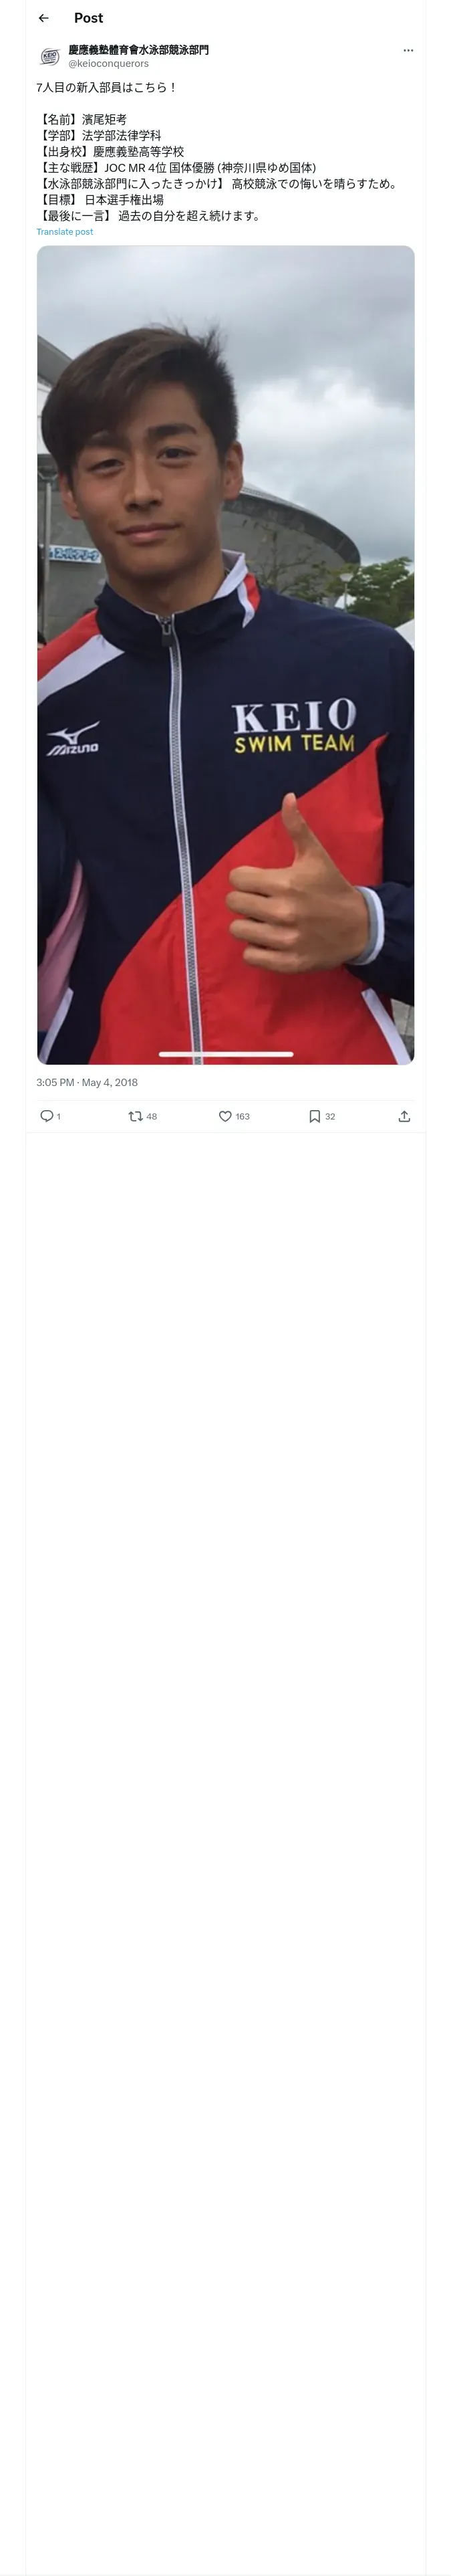Screen dimensions: 451x2576
Task: Click the bookmark count 32
Action: coord(330,1116)
